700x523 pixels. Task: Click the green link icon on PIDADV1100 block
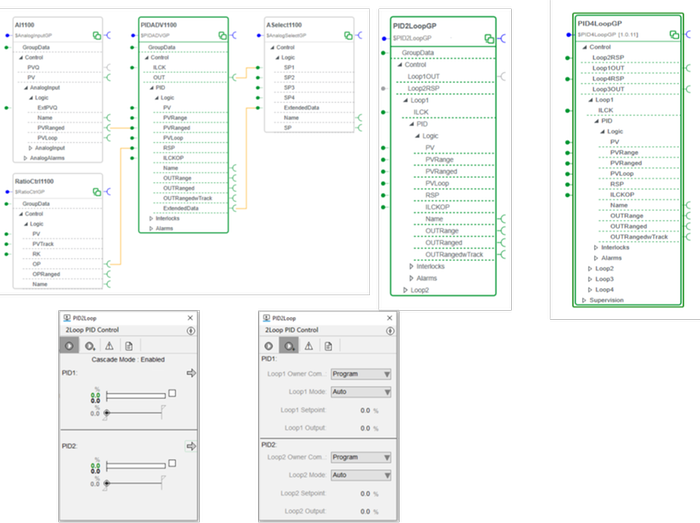(222, 35)
